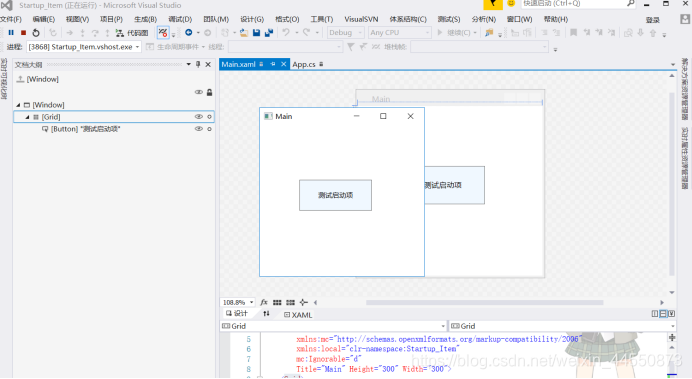This screenshot has width=692, height=379.
Task: Pause the debugging session
Action: coord(11,33)
